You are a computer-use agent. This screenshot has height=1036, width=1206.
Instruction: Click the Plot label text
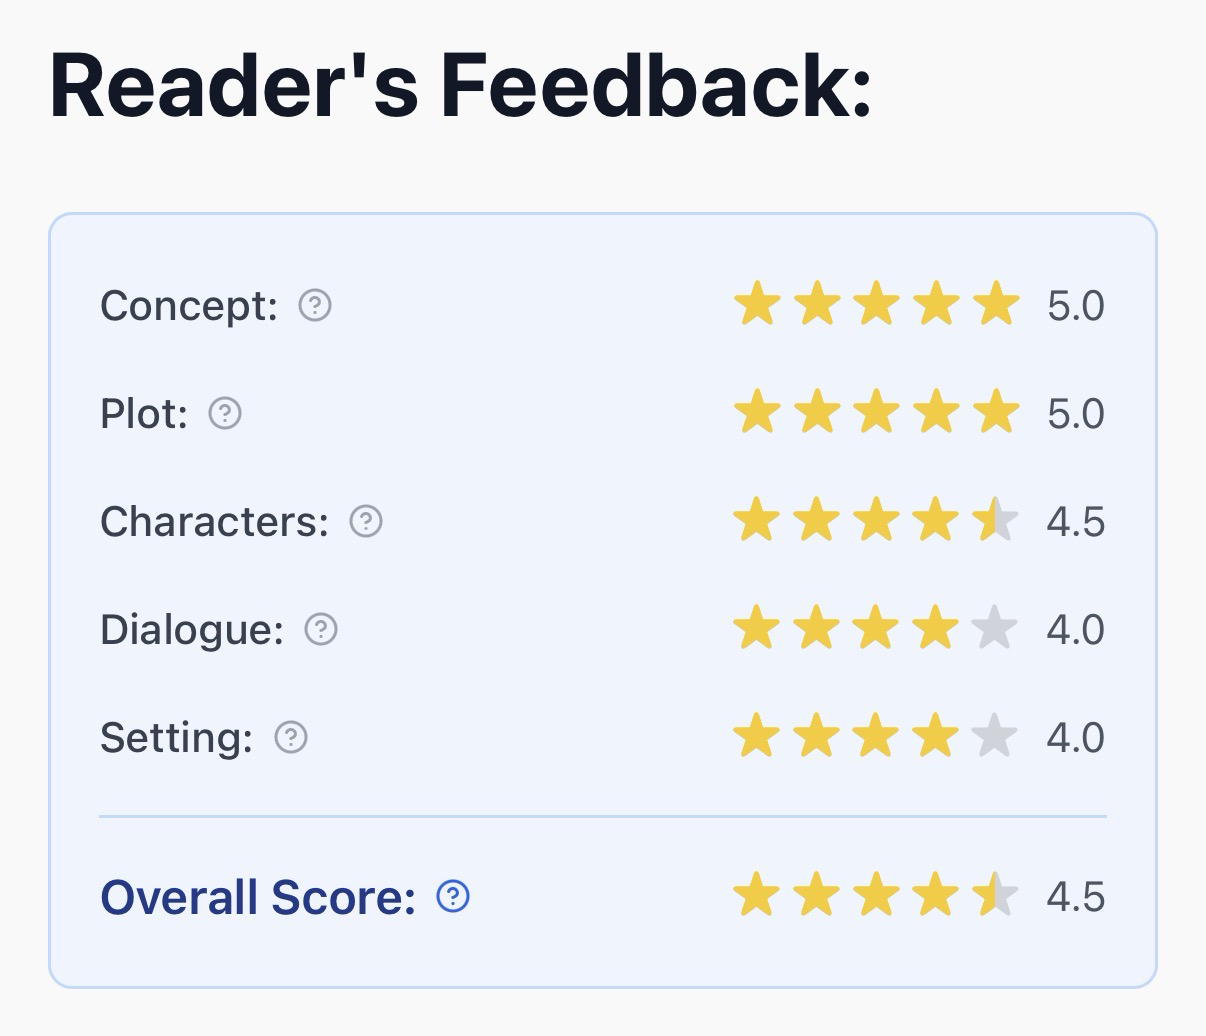coord(144,413)
